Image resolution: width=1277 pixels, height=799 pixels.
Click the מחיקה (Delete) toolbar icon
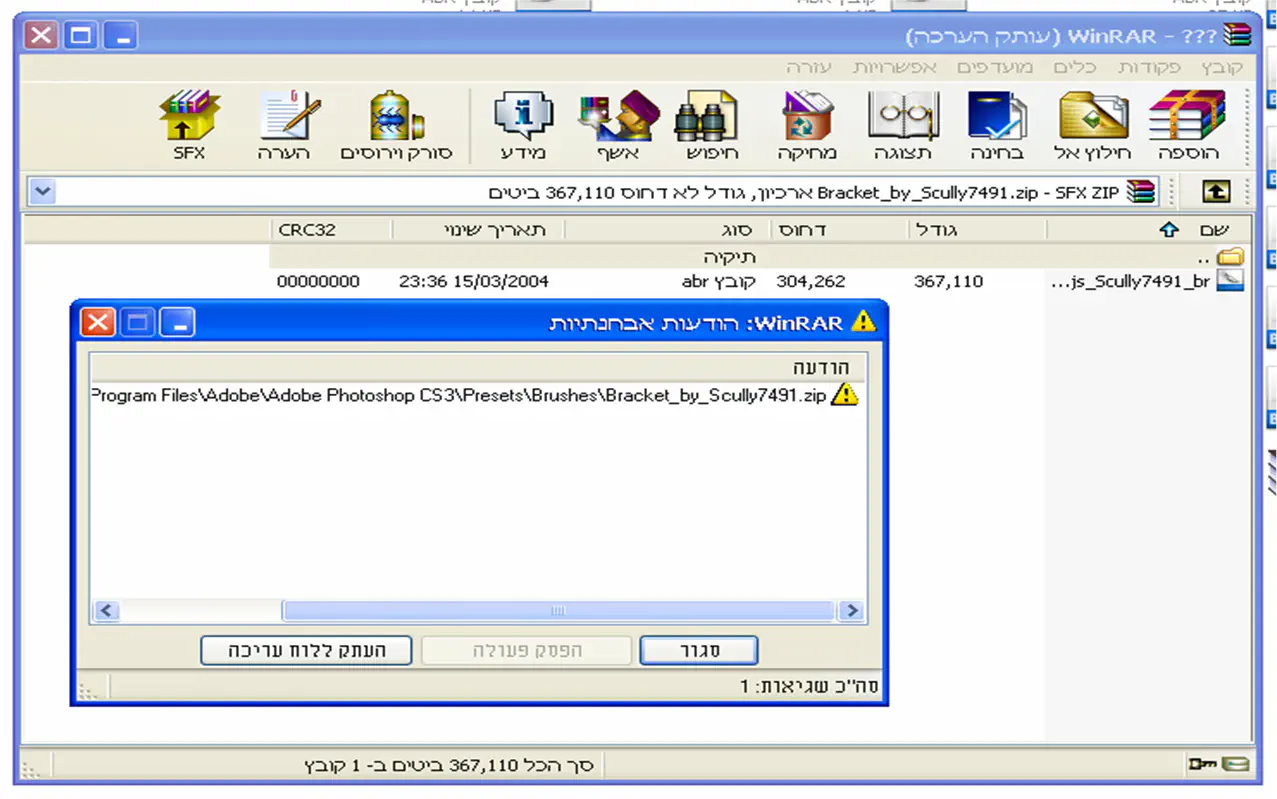pyautogui.click(x=807, y=124)
